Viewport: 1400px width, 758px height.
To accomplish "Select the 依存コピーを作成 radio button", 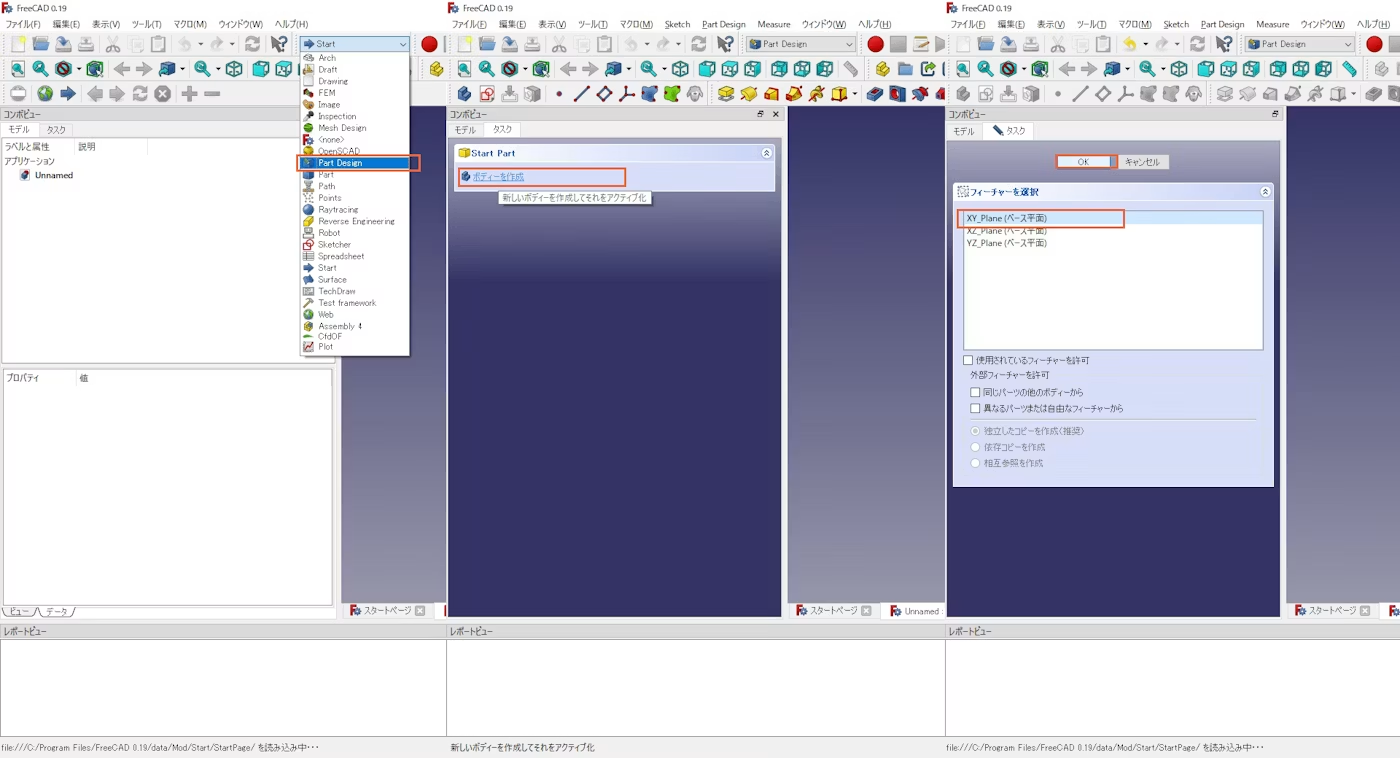I will tap(976, 447).
